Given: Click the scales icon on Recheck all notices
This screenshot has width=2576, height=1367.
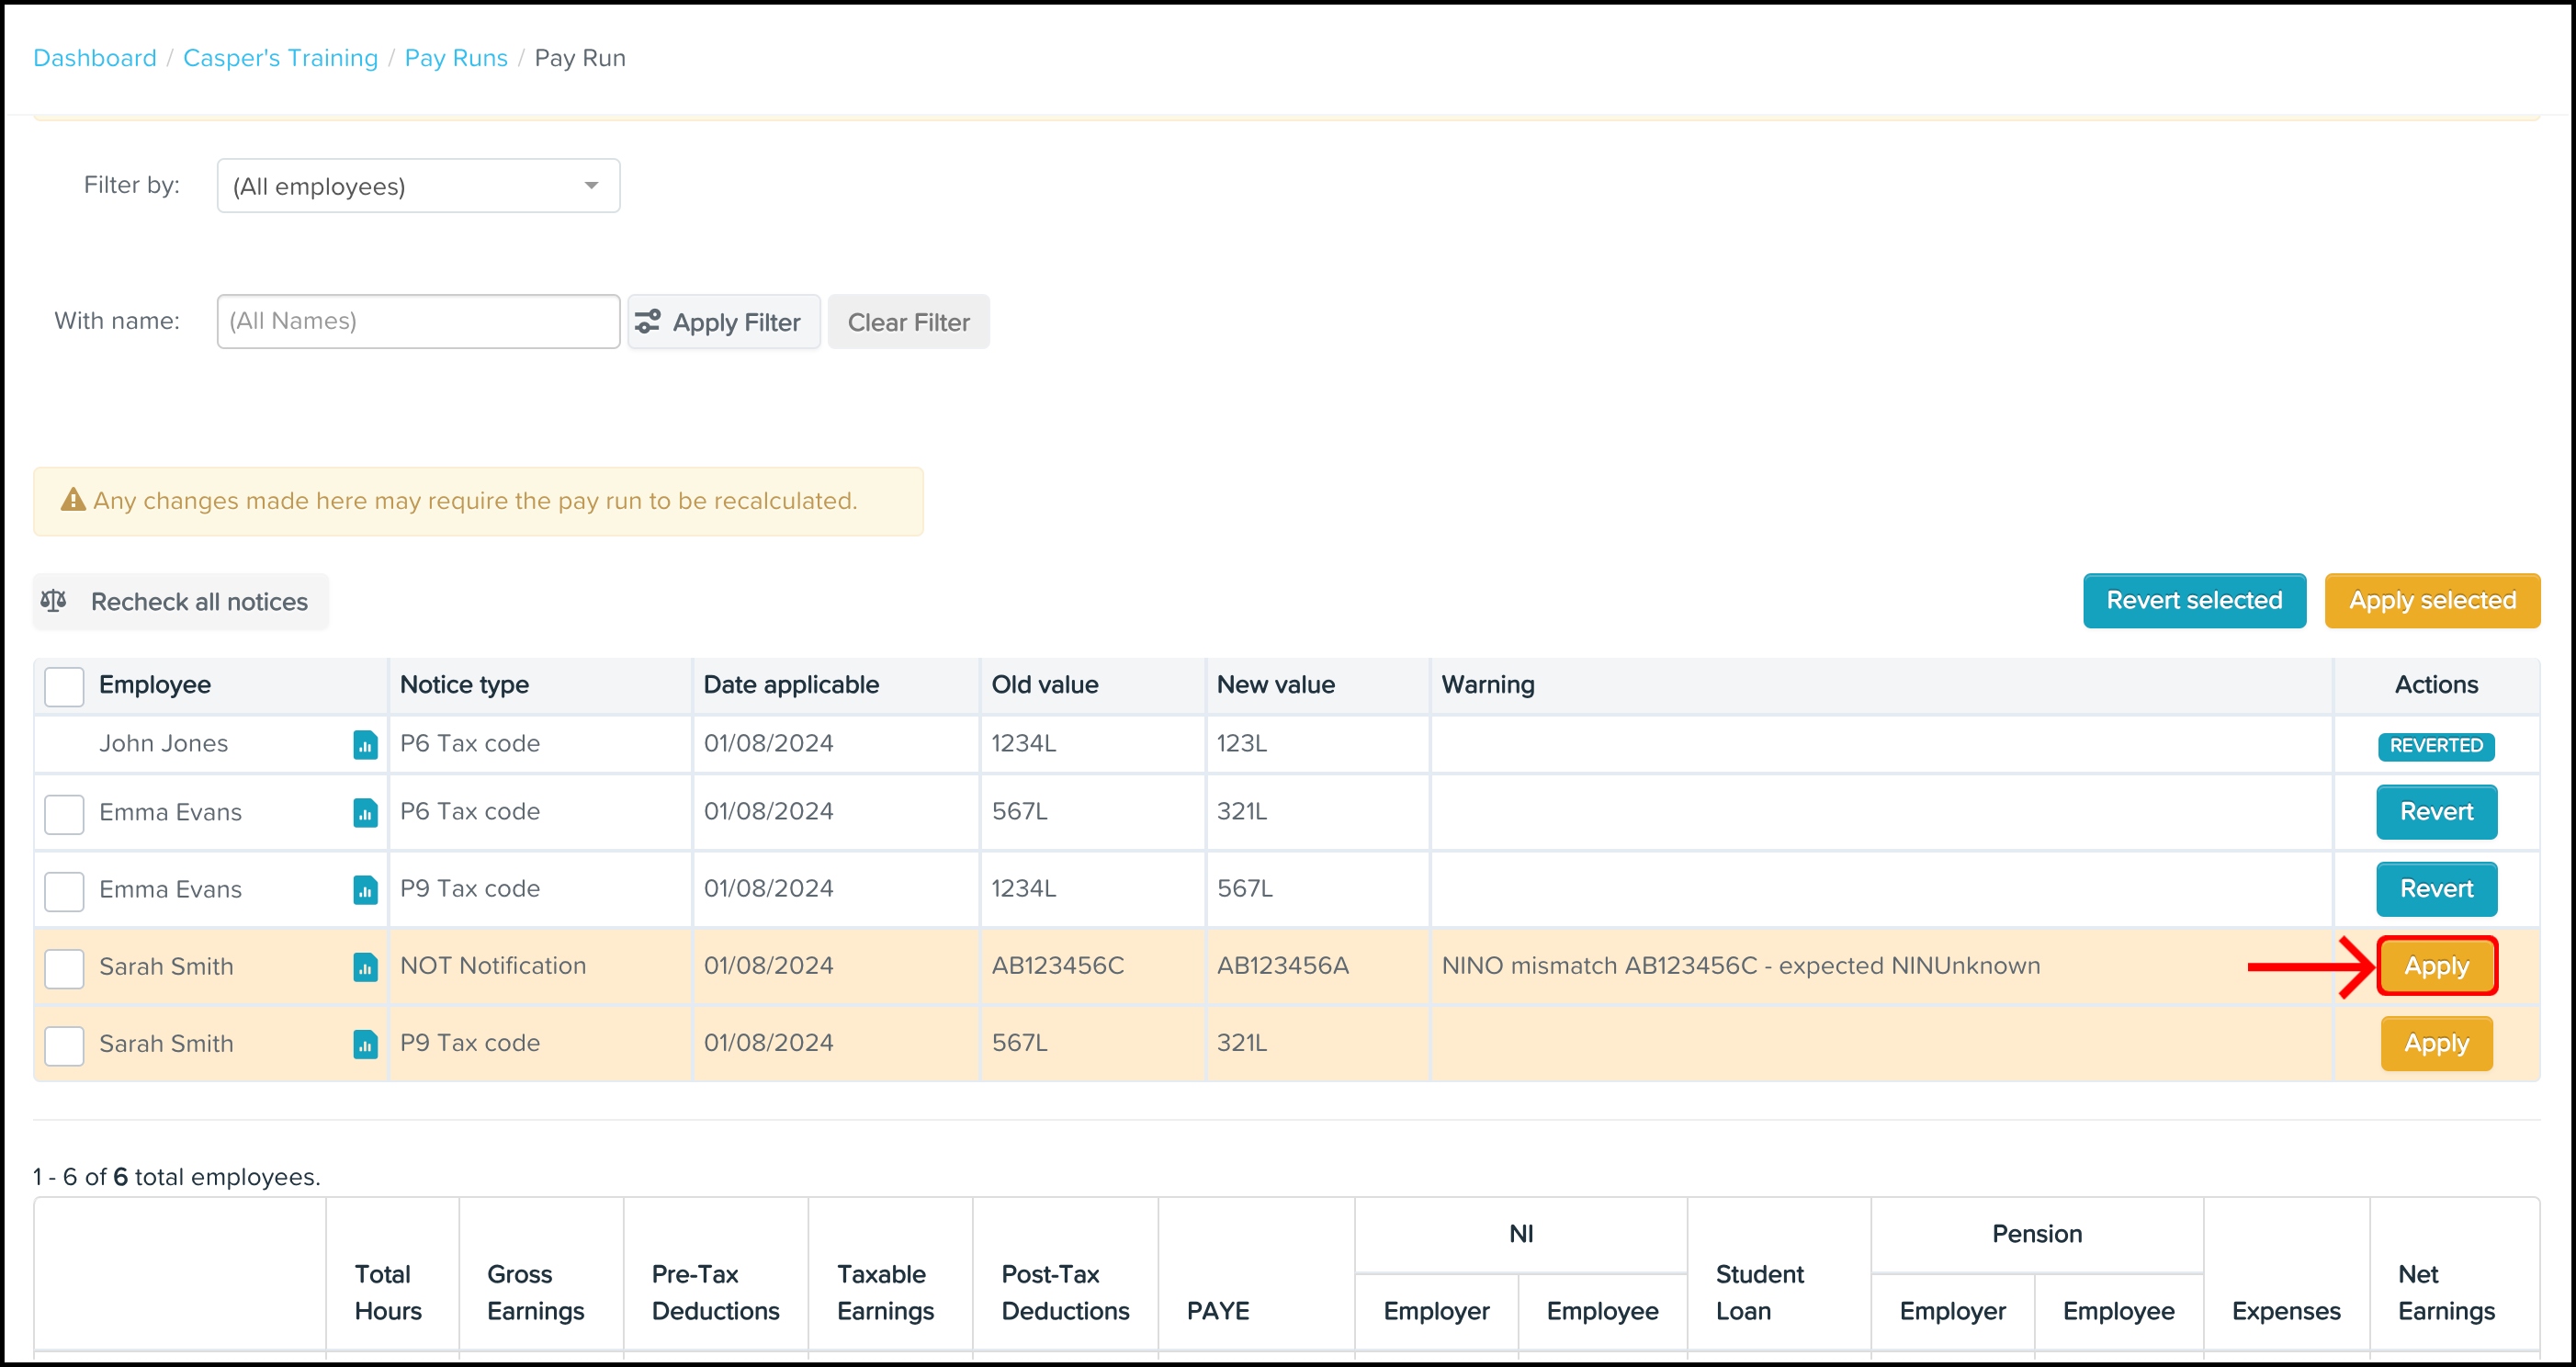Looking at the screenshot, I should 54,601.
